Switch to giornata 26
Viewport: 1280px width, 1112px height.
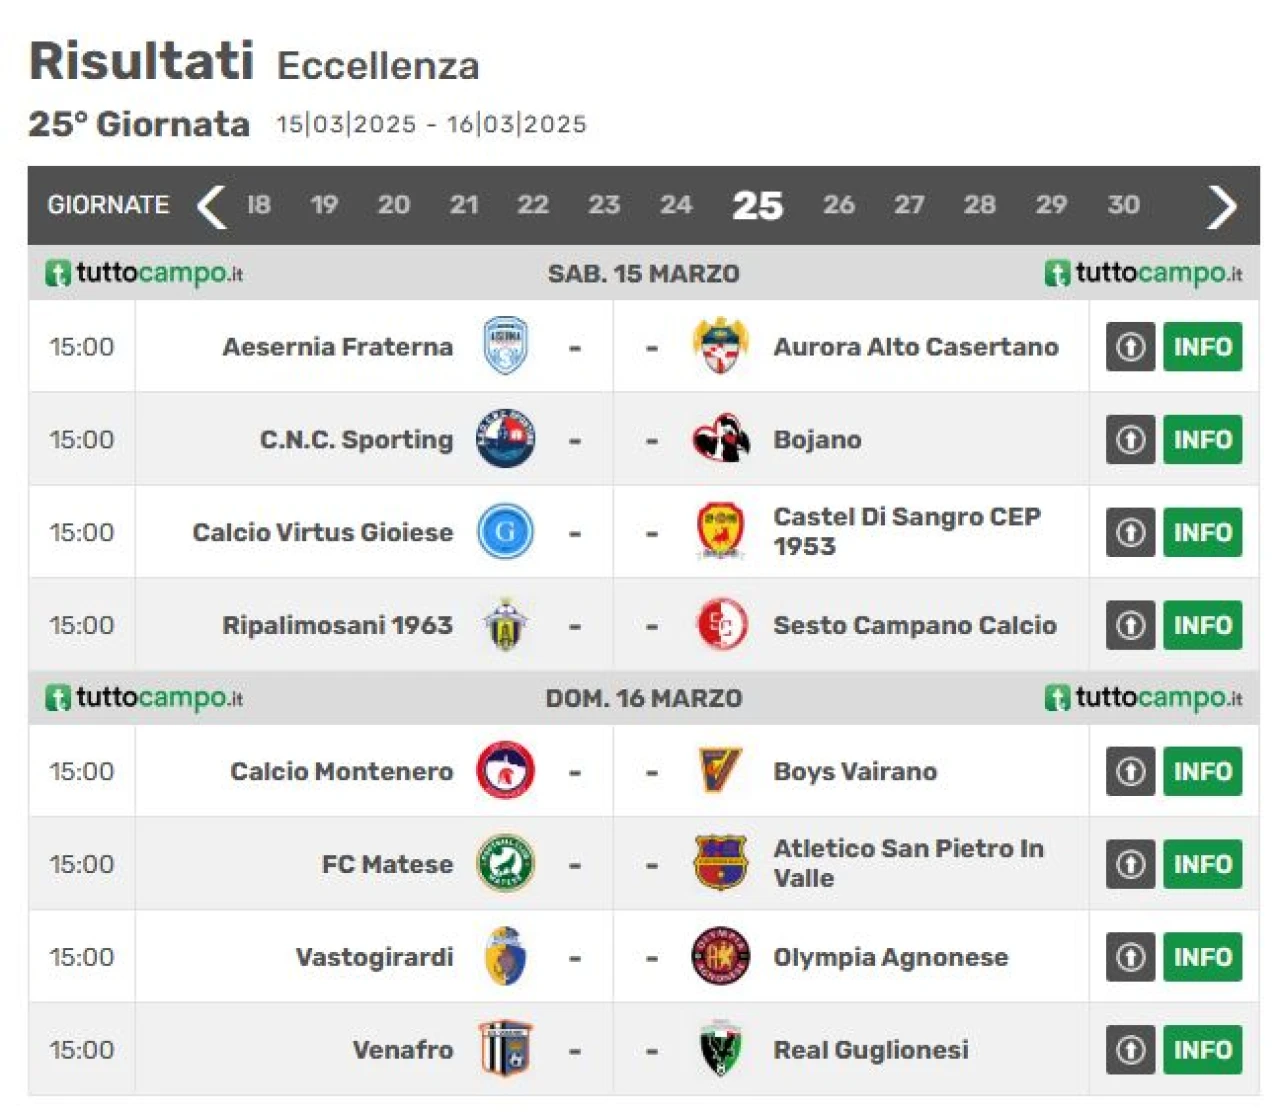[x=838, y=205]
